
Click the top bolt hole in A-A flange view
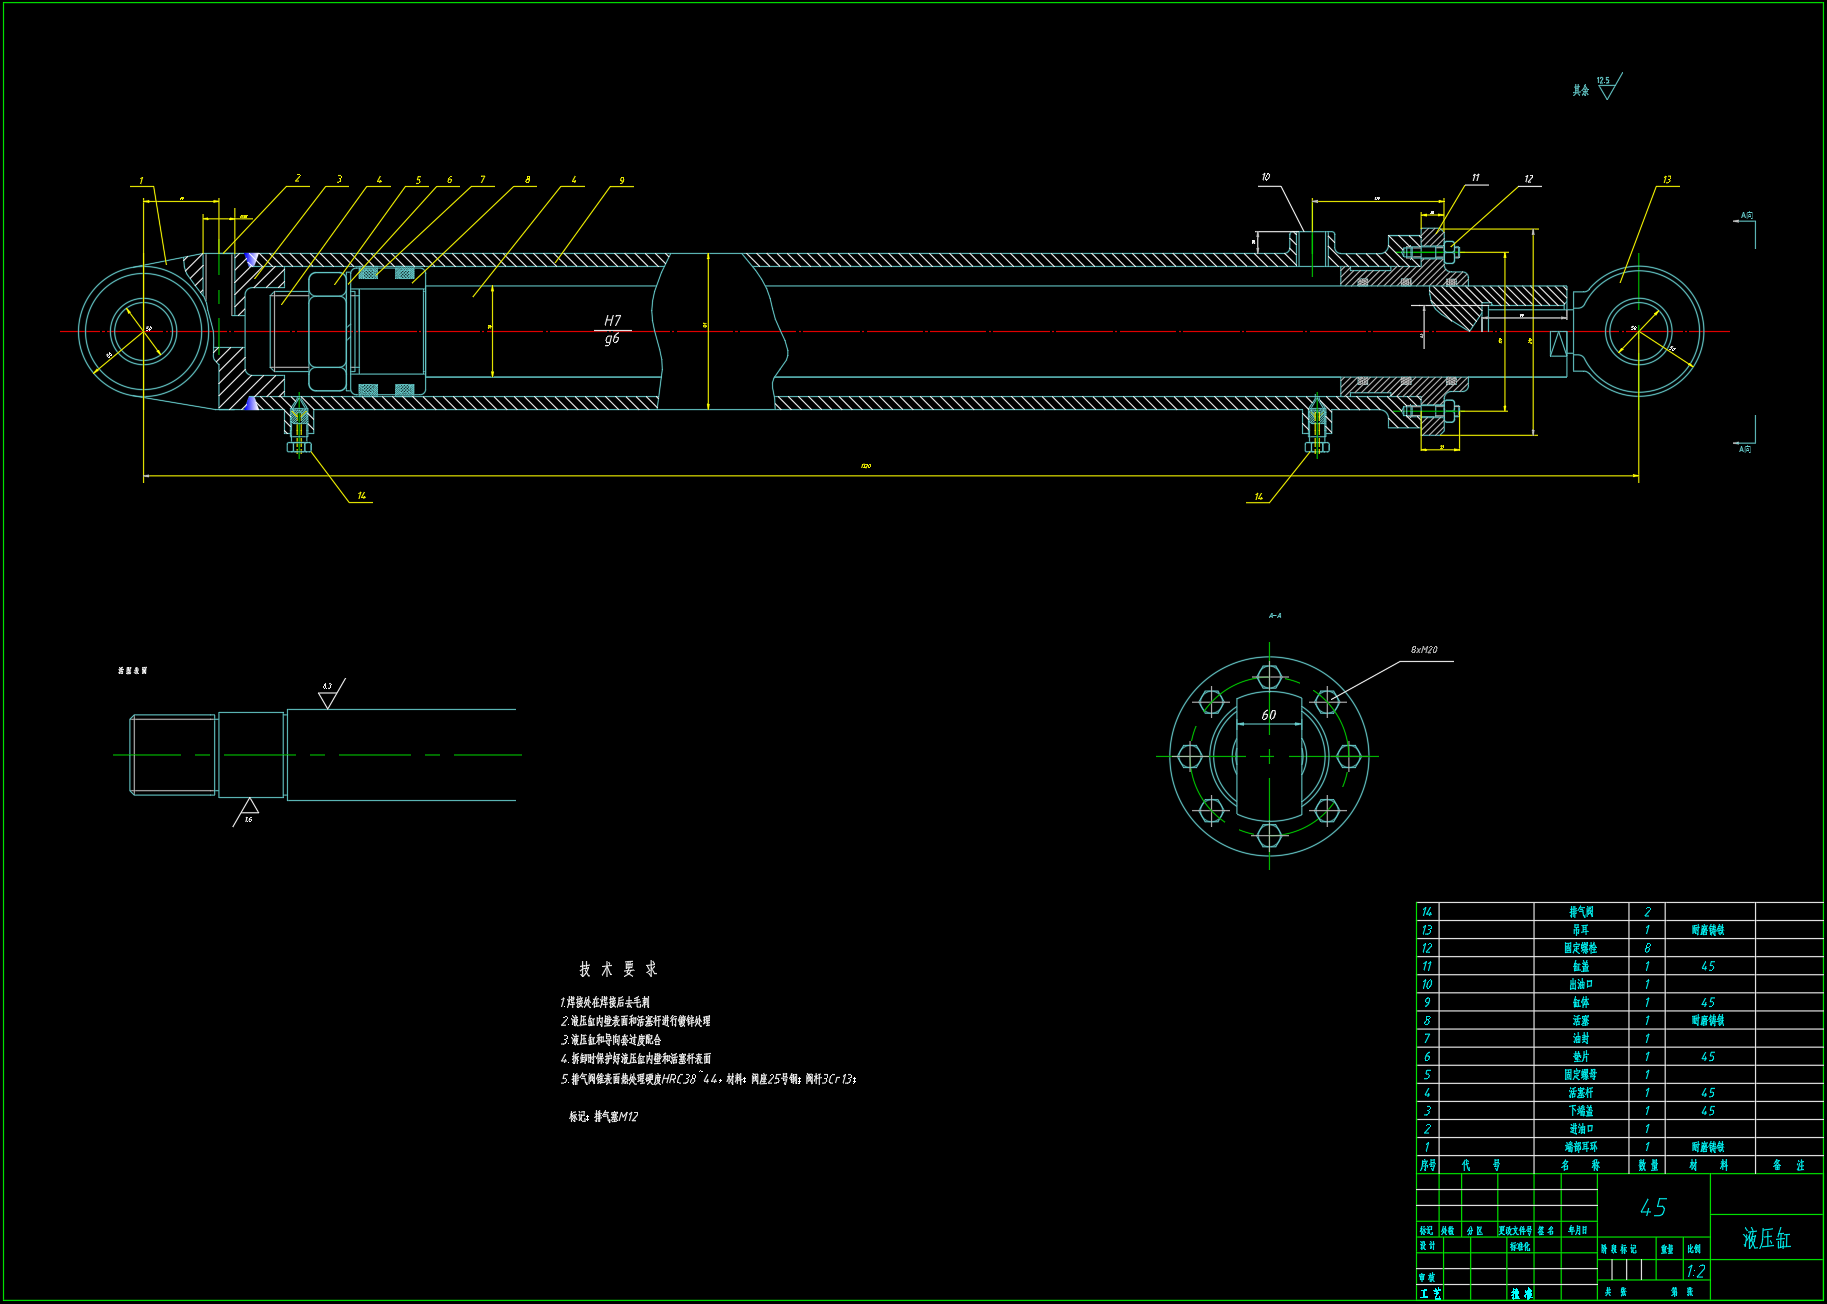coord(1269,677)
